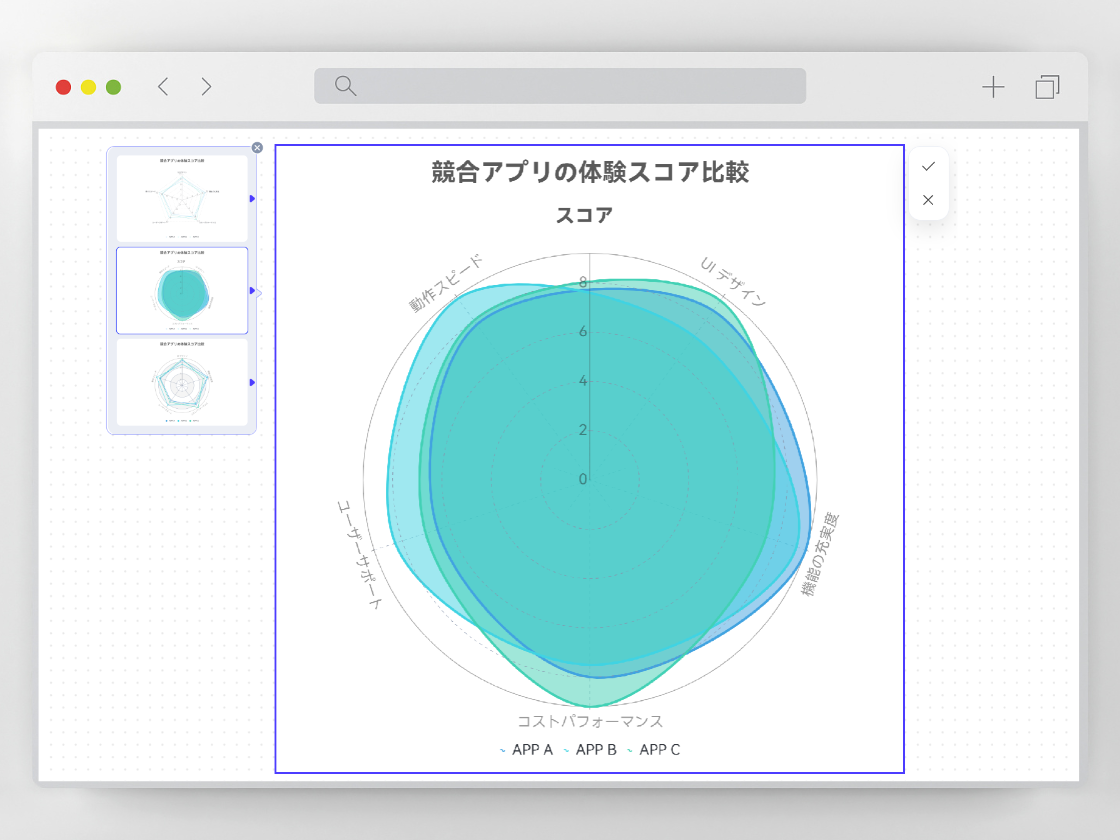The image size is (1120, 840).
Task: Expand options for the first chart variant
Action: pos(251,195)
